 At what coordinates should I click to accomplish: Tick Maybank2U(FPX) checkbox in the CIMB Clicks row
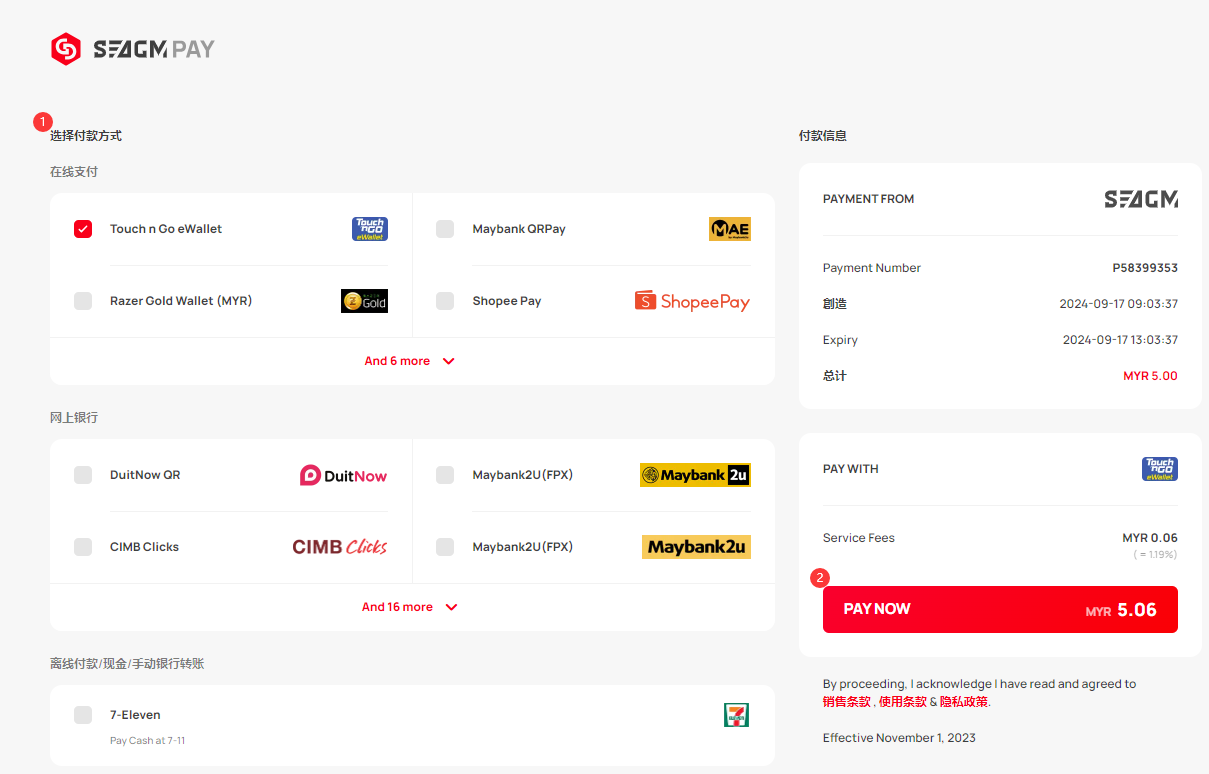445,547
